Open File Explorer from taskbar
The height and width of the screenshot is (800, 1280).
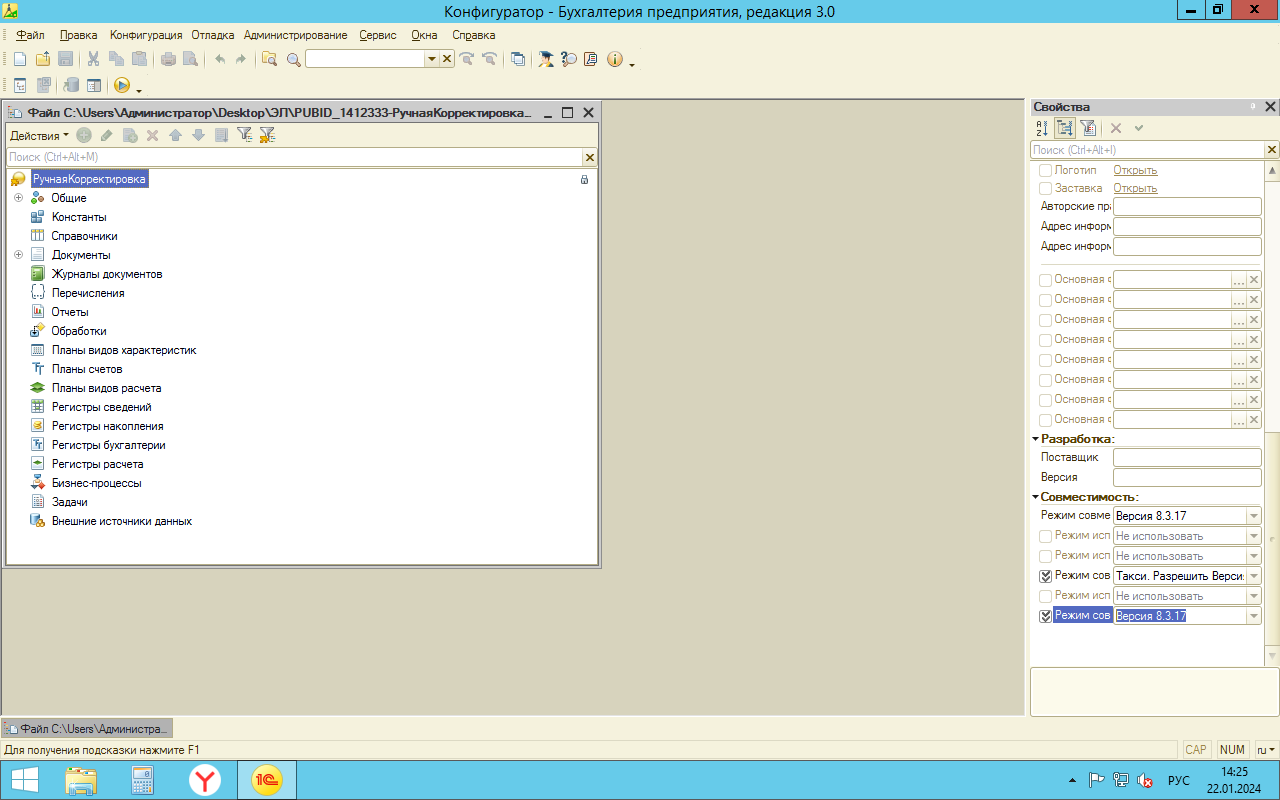coord(81,780)
